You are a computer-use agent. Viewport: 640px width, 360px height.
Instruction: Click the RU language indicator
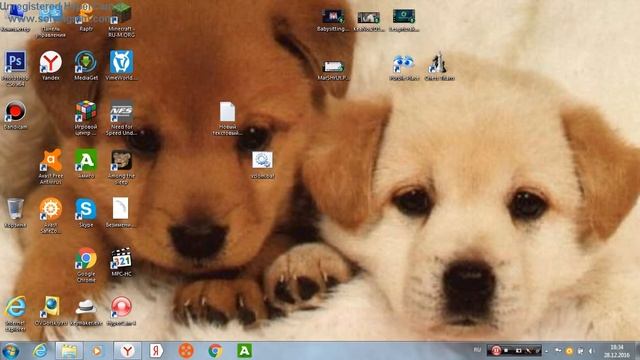(477, 350)
